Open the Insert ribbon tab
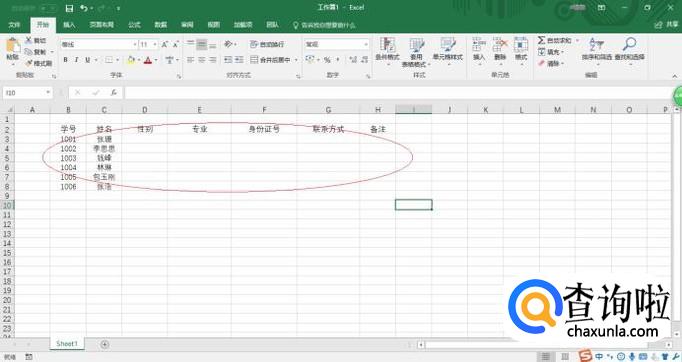Image resolution: width=682 pixels, height=362 pixels. (x=69, y=25)
